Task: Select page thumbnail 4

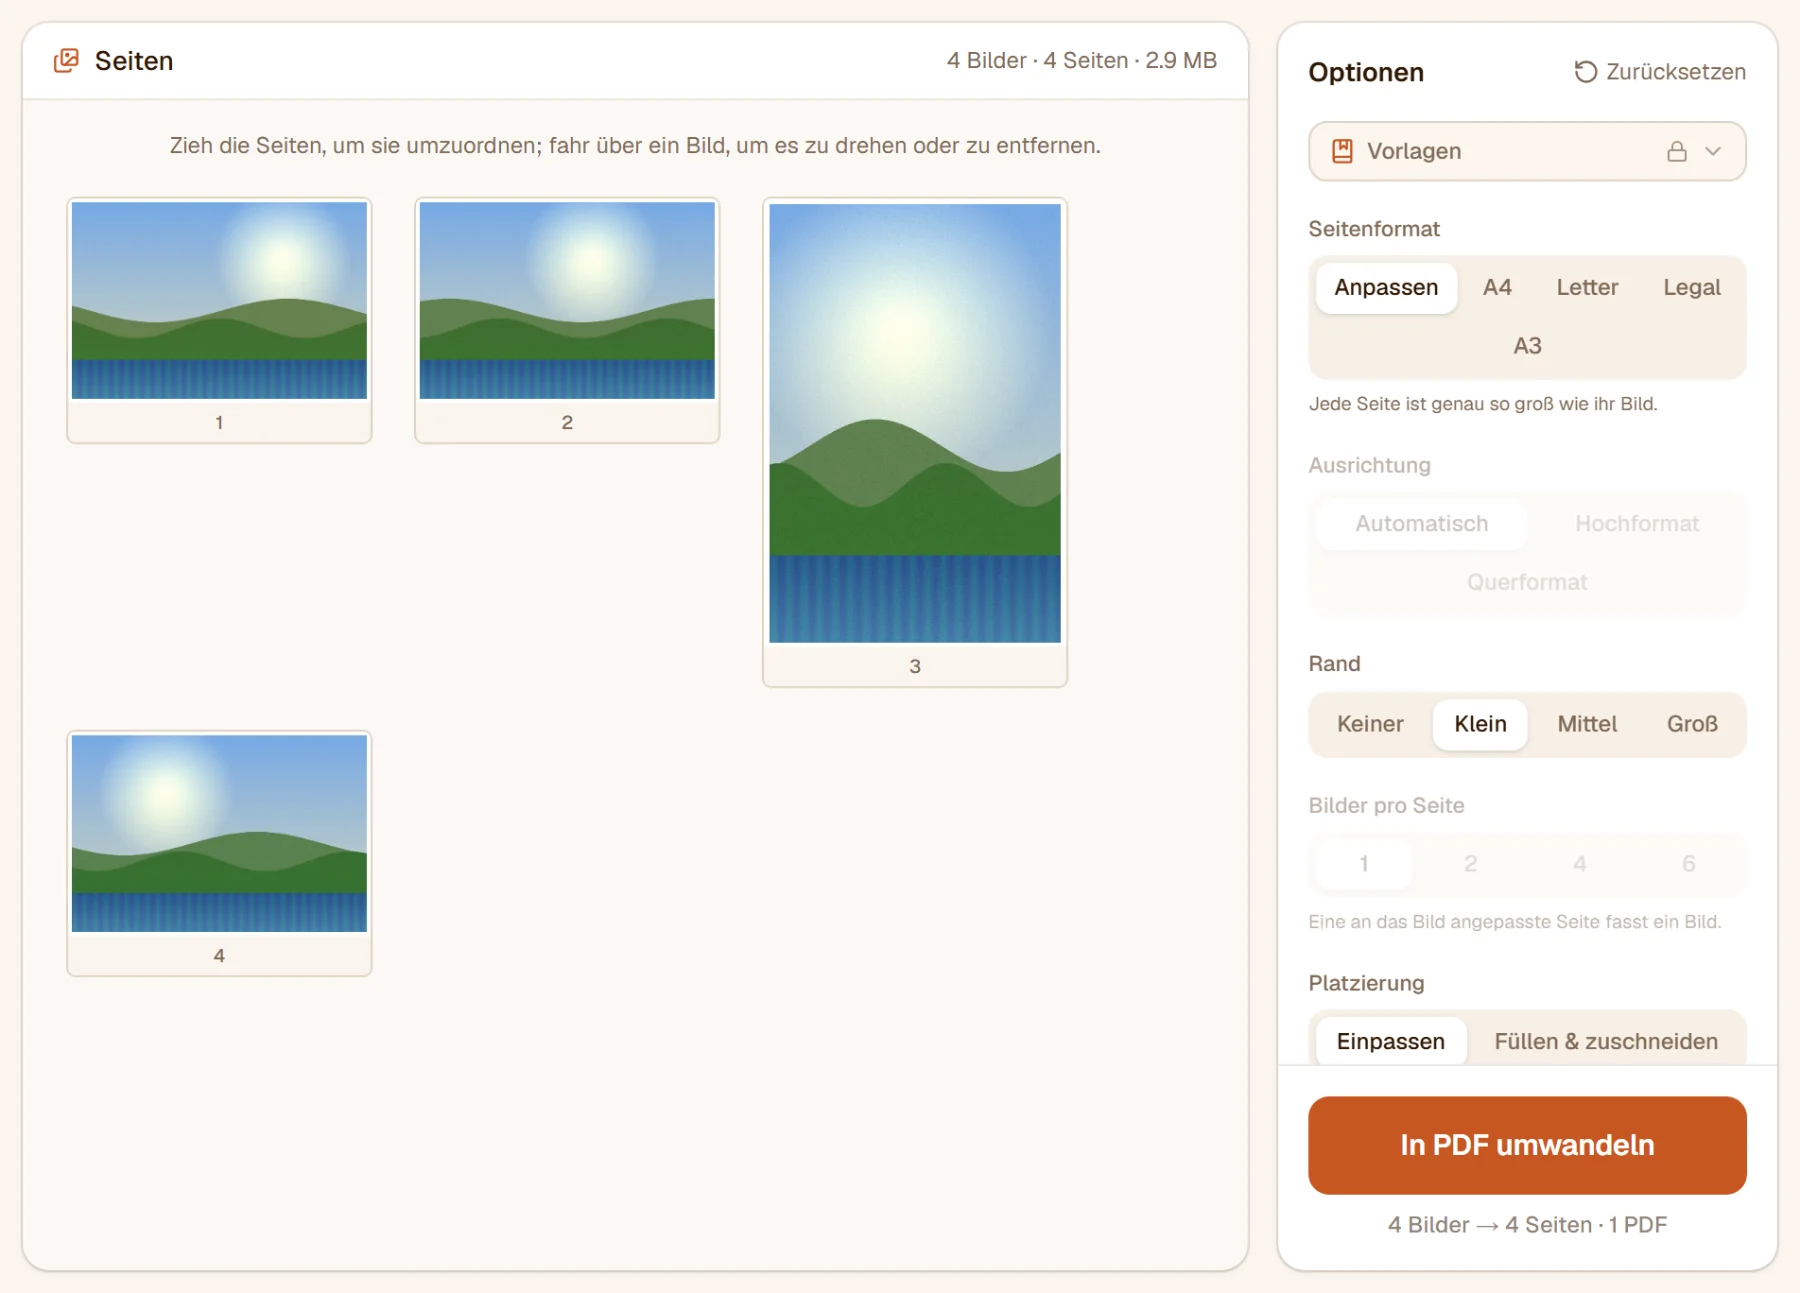Action: [219, 853]
